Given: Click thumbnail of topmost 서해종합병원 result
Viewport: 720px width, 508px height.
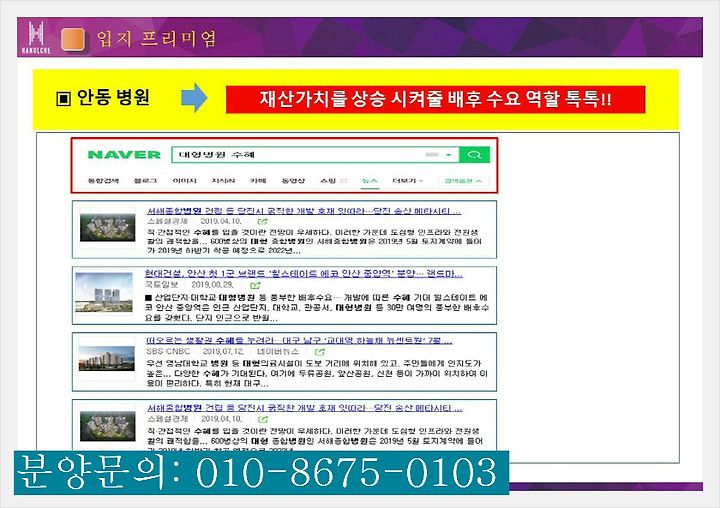Looking at the screenshot, I should tap(107, 228).
